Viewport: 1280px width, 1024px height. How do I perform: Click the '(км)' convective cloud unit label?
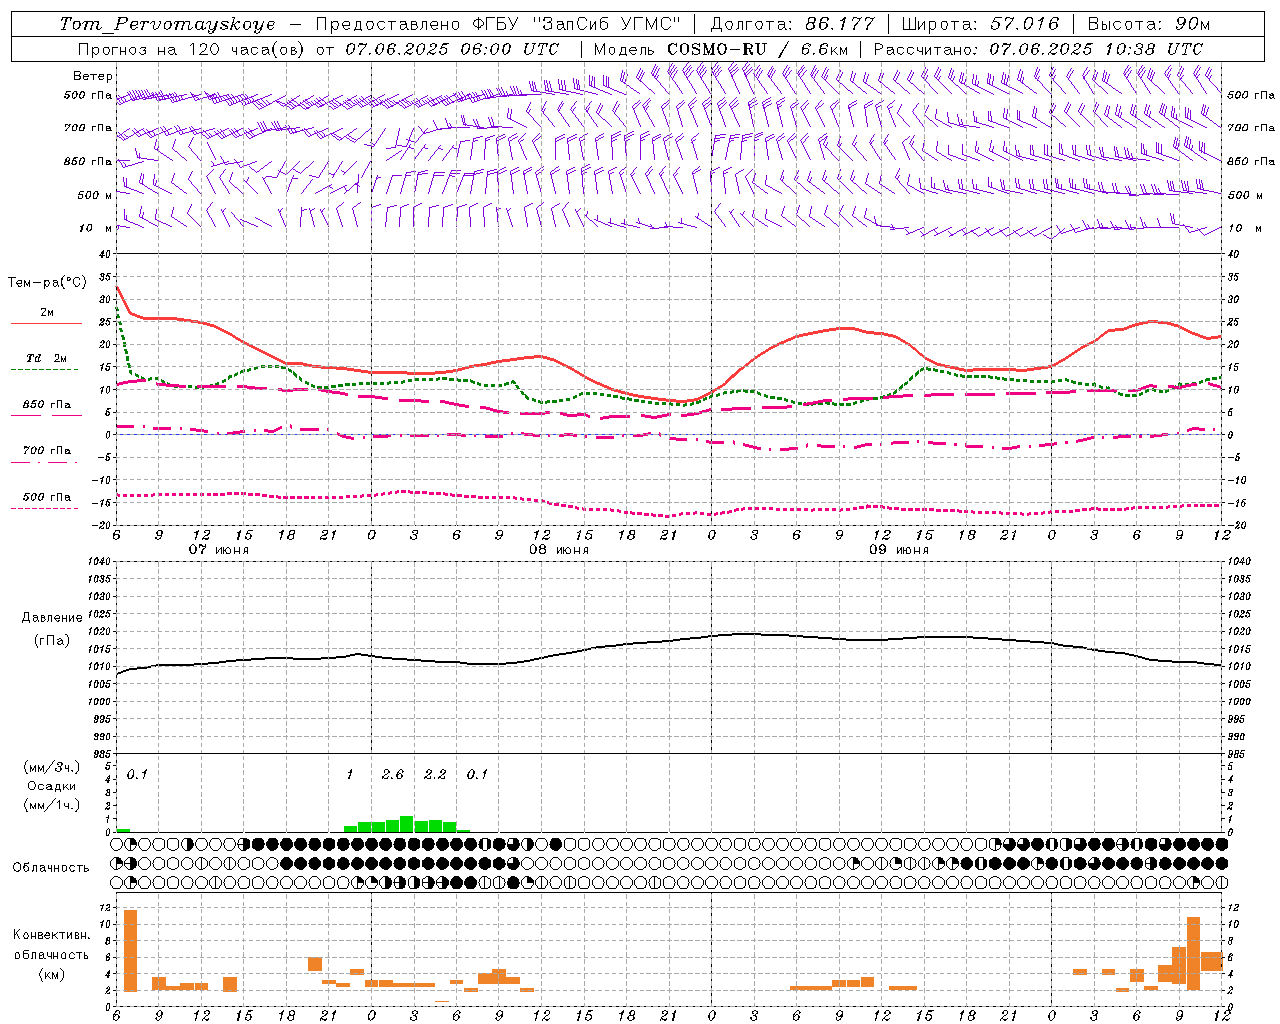click(51, 975)
